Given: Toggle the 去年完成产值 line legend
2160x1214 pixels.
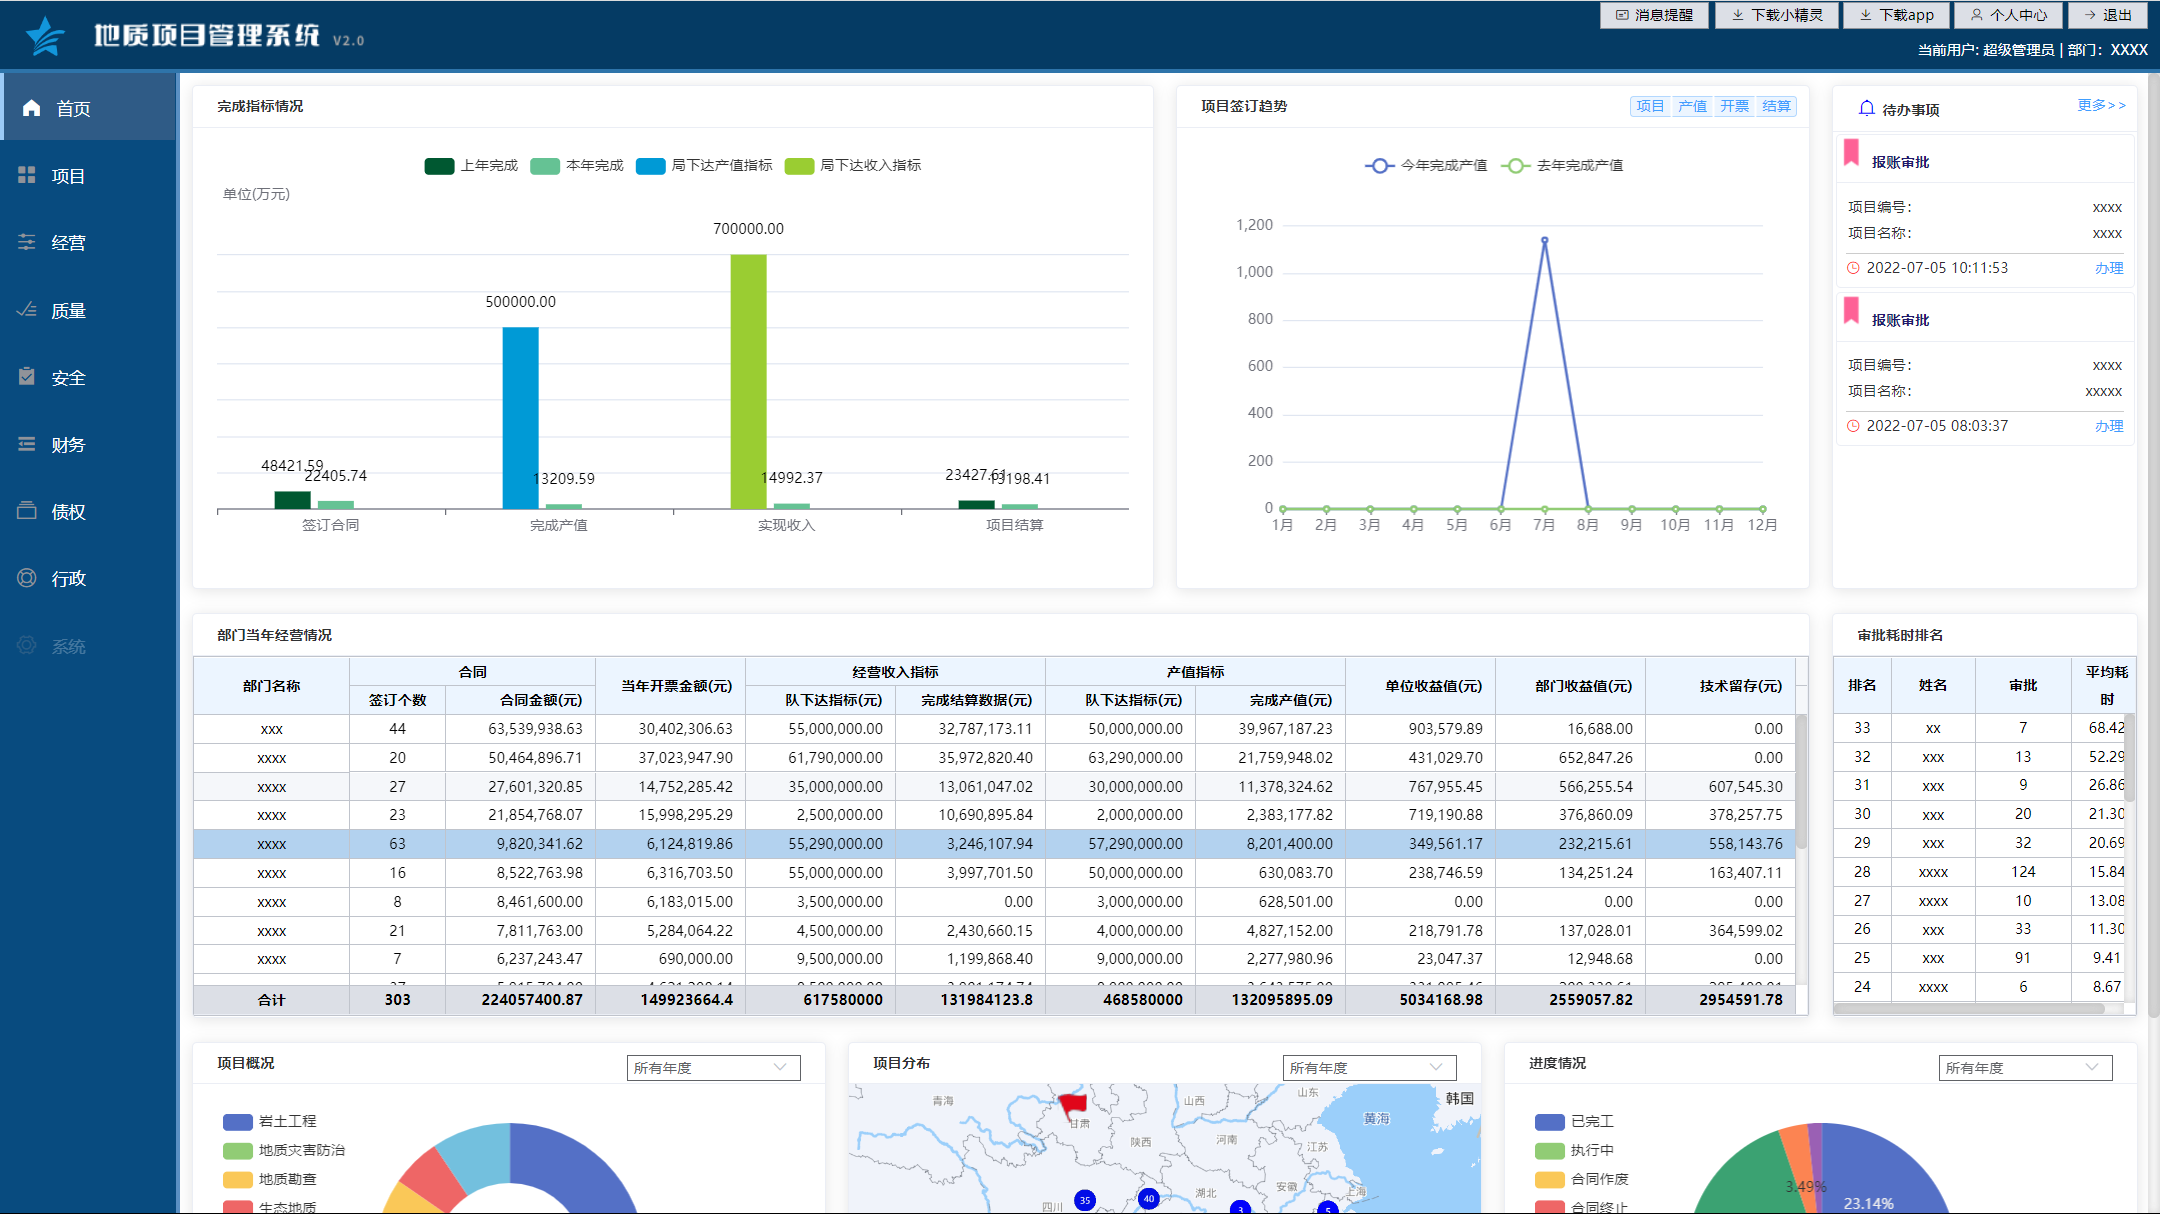Looking at the screenshot, I should pyautogui.click(x=1562, y=166).
